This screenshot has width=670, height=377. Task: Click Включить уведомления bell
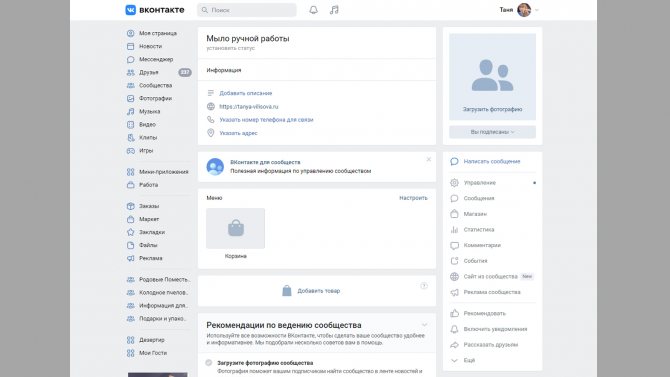454,329
